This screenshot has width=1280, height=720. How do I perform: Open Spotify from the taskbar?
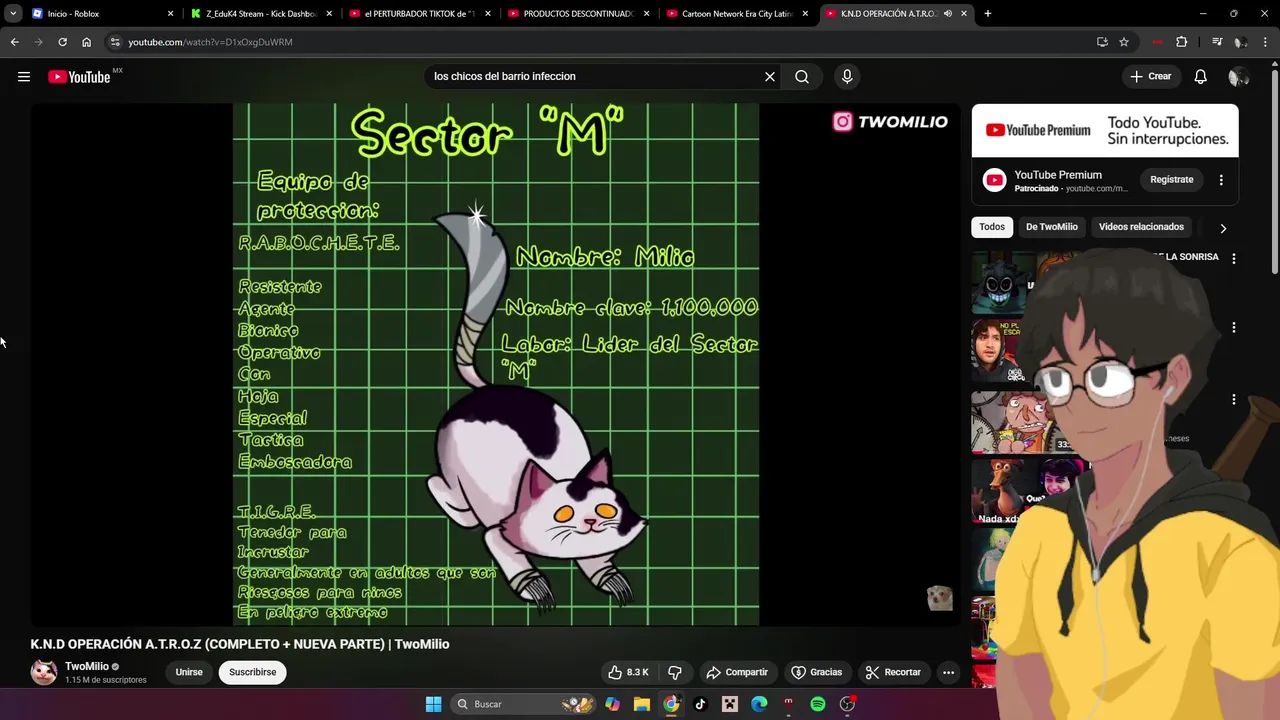(x=818, y=704)
